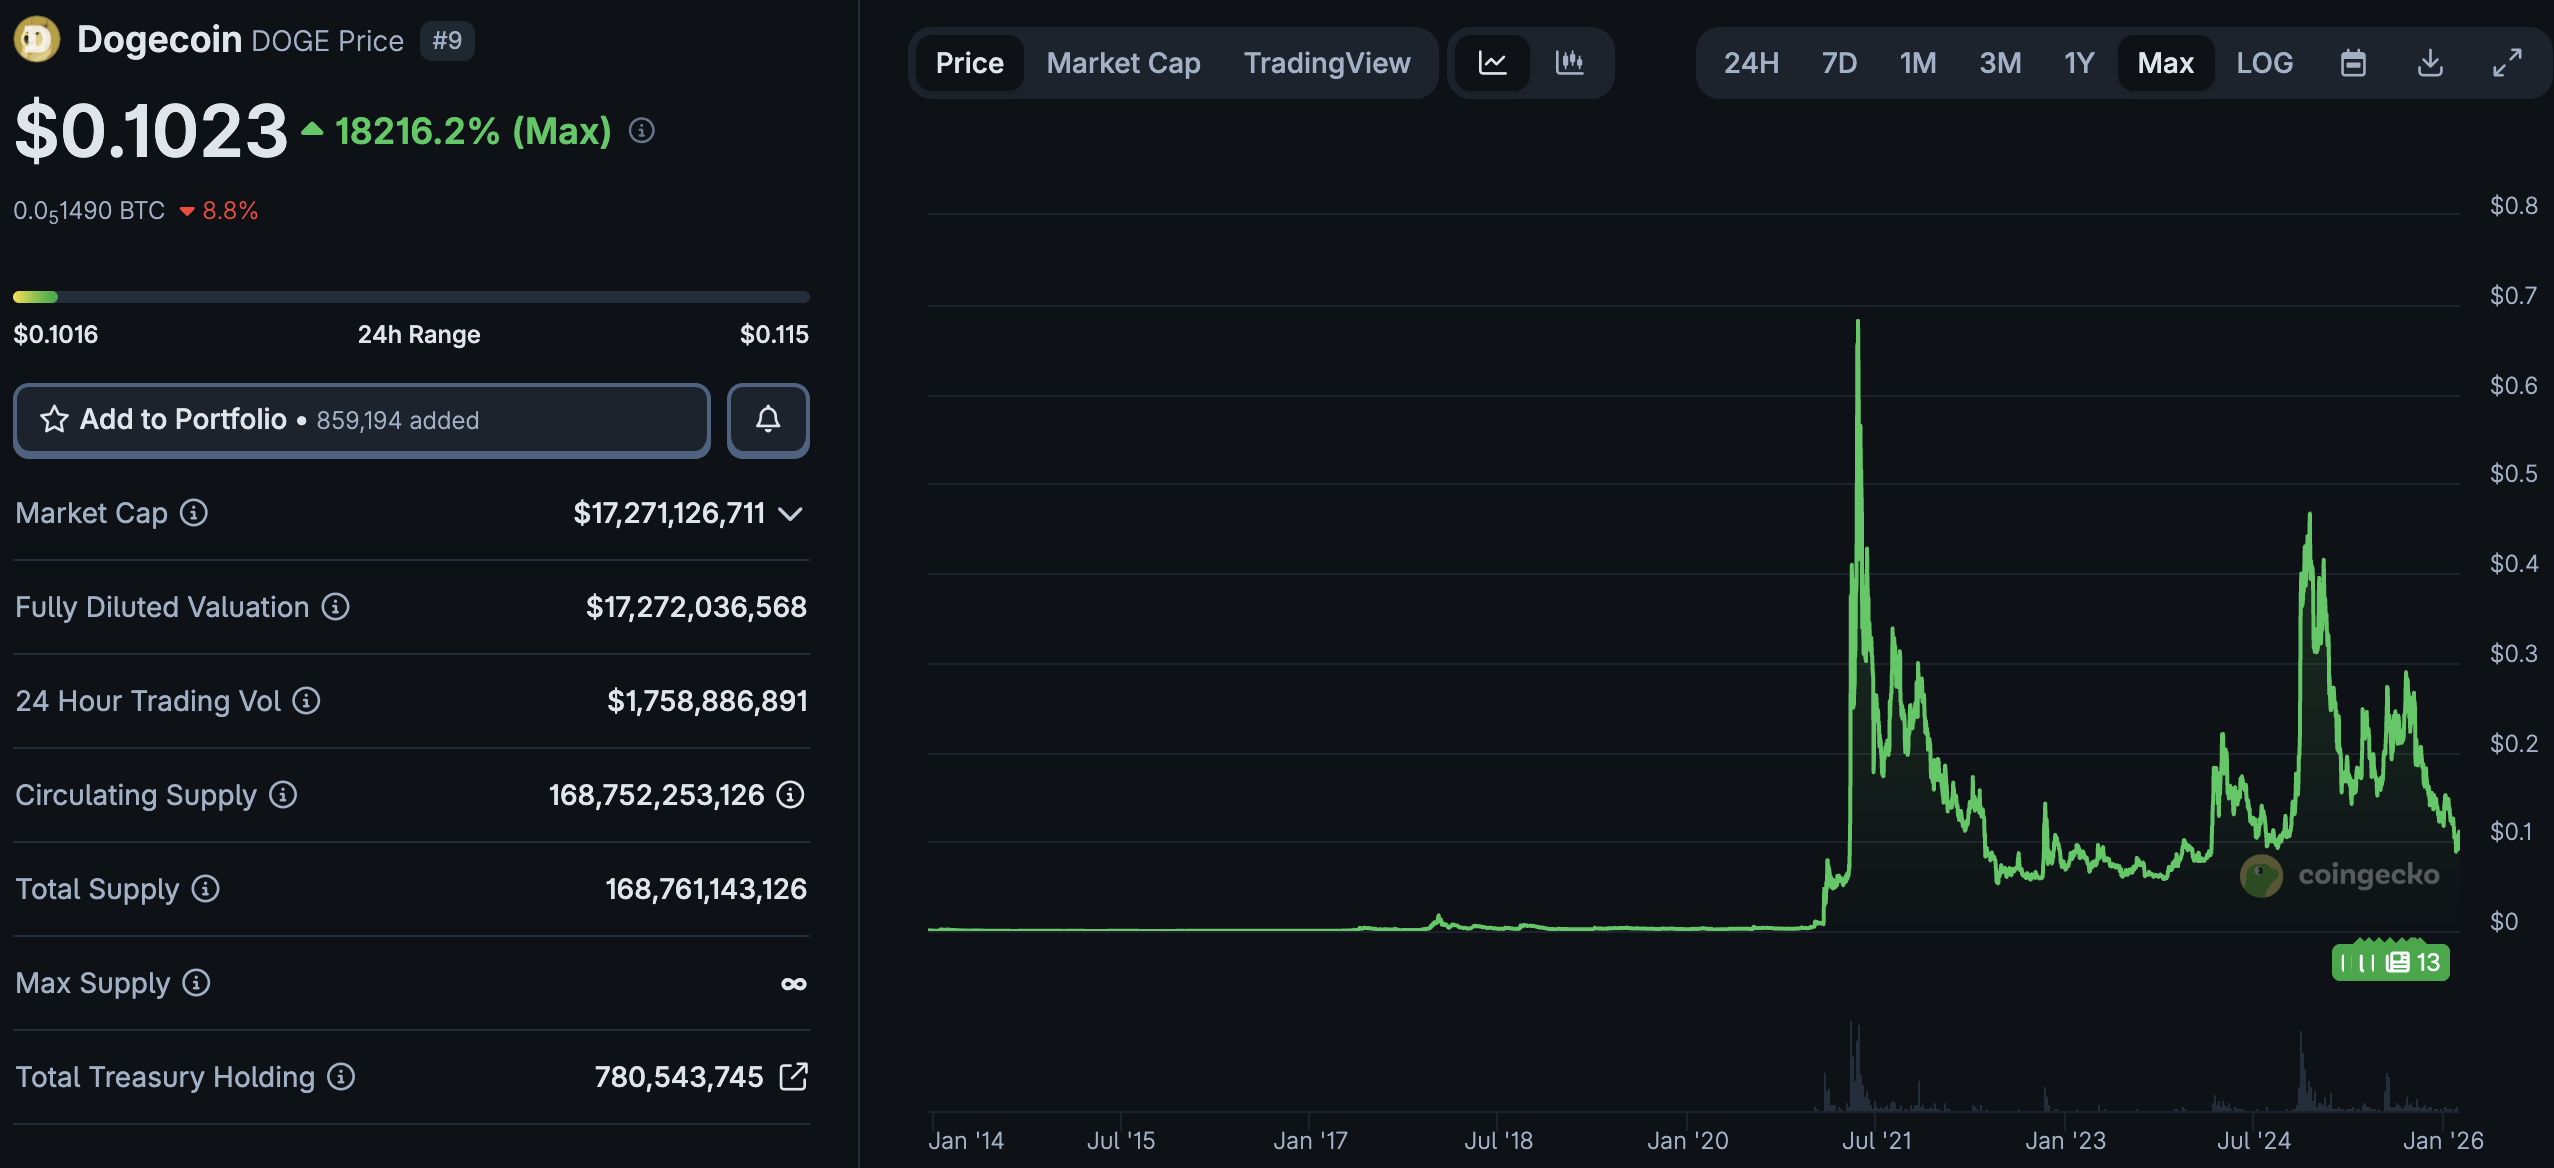Viewport: 2554px width, 1168px height.
Task: Toggle LOG scale on chart
Action: coord(2264,63)
